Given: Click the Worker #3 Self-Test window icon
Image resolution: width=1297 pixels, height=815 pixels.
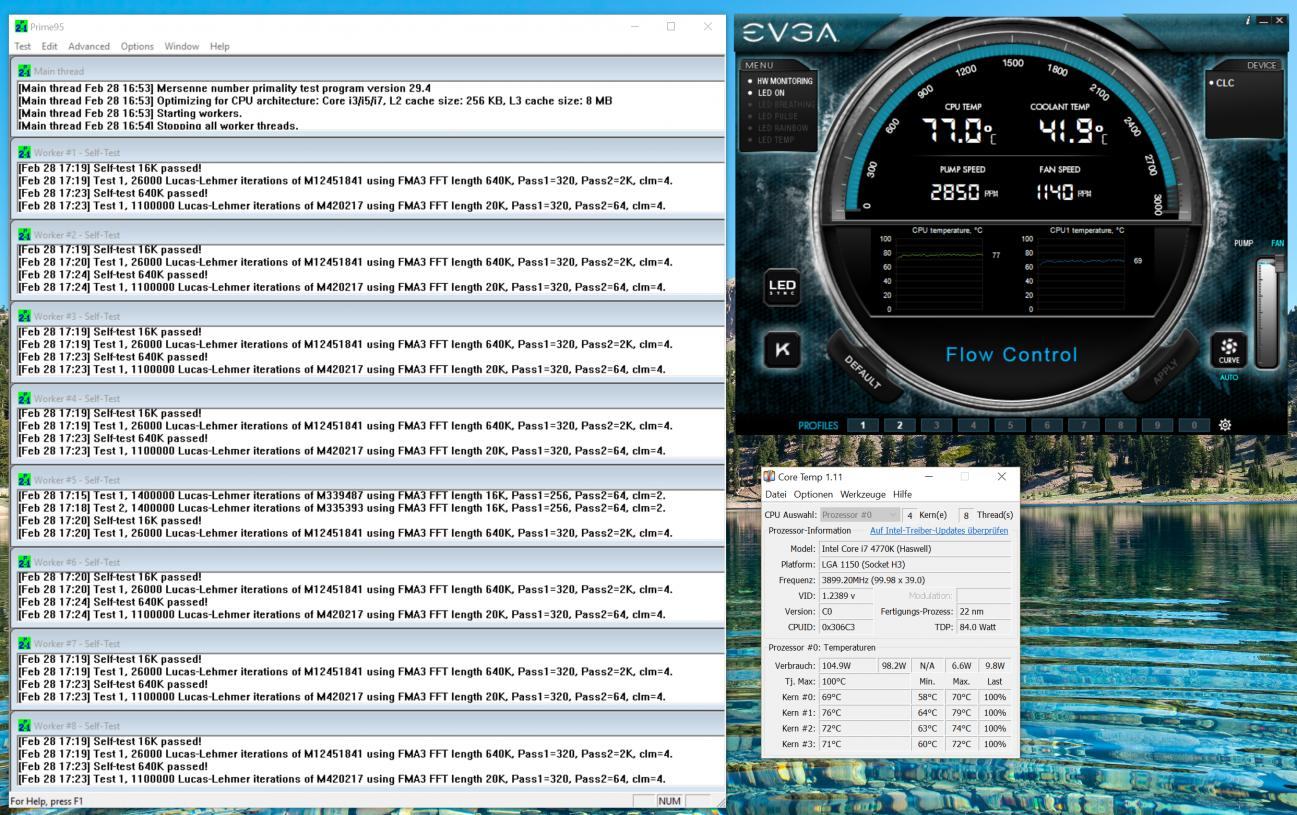Looking at the screenshot, I should (25, 316).
